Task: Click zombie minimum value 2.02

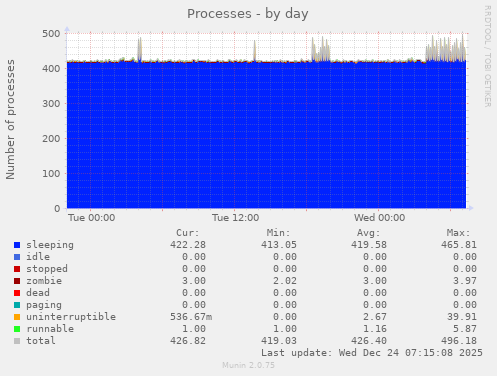Action: click(285, 281)
